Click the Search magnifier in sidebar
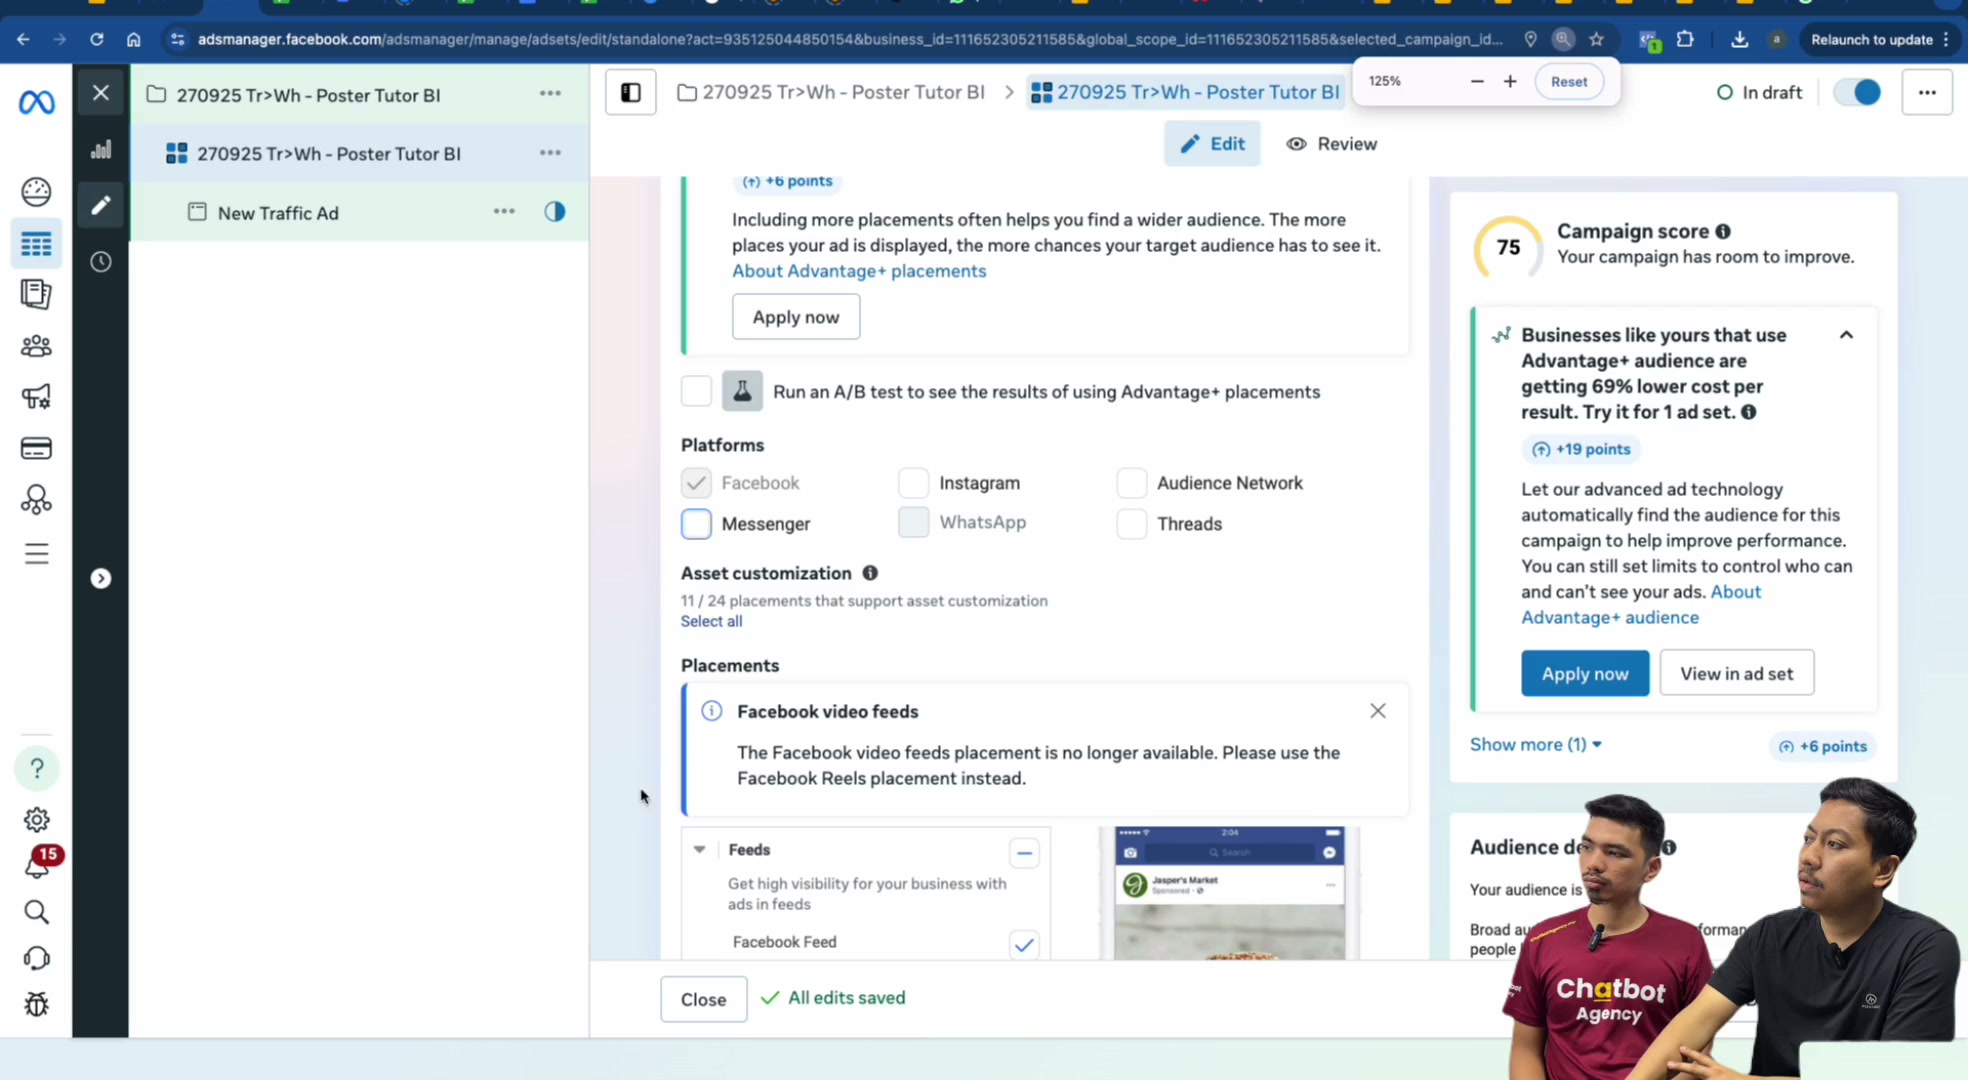 [x=36, y=912]
